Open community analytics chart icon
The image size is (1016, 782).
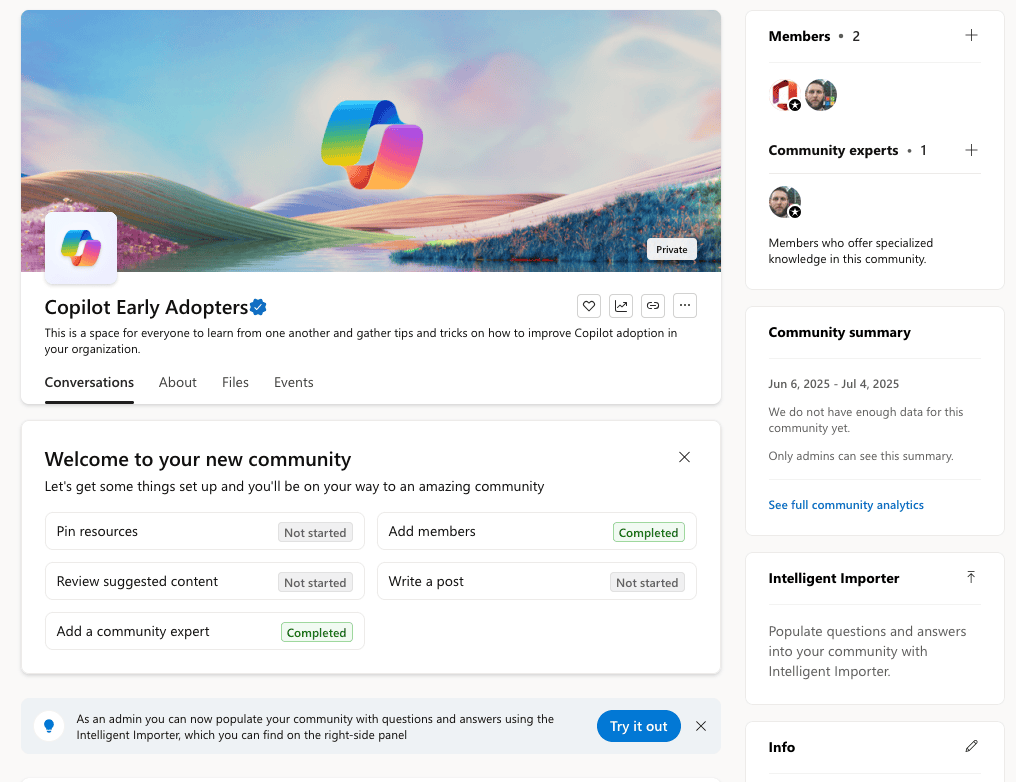pos(621,306)
